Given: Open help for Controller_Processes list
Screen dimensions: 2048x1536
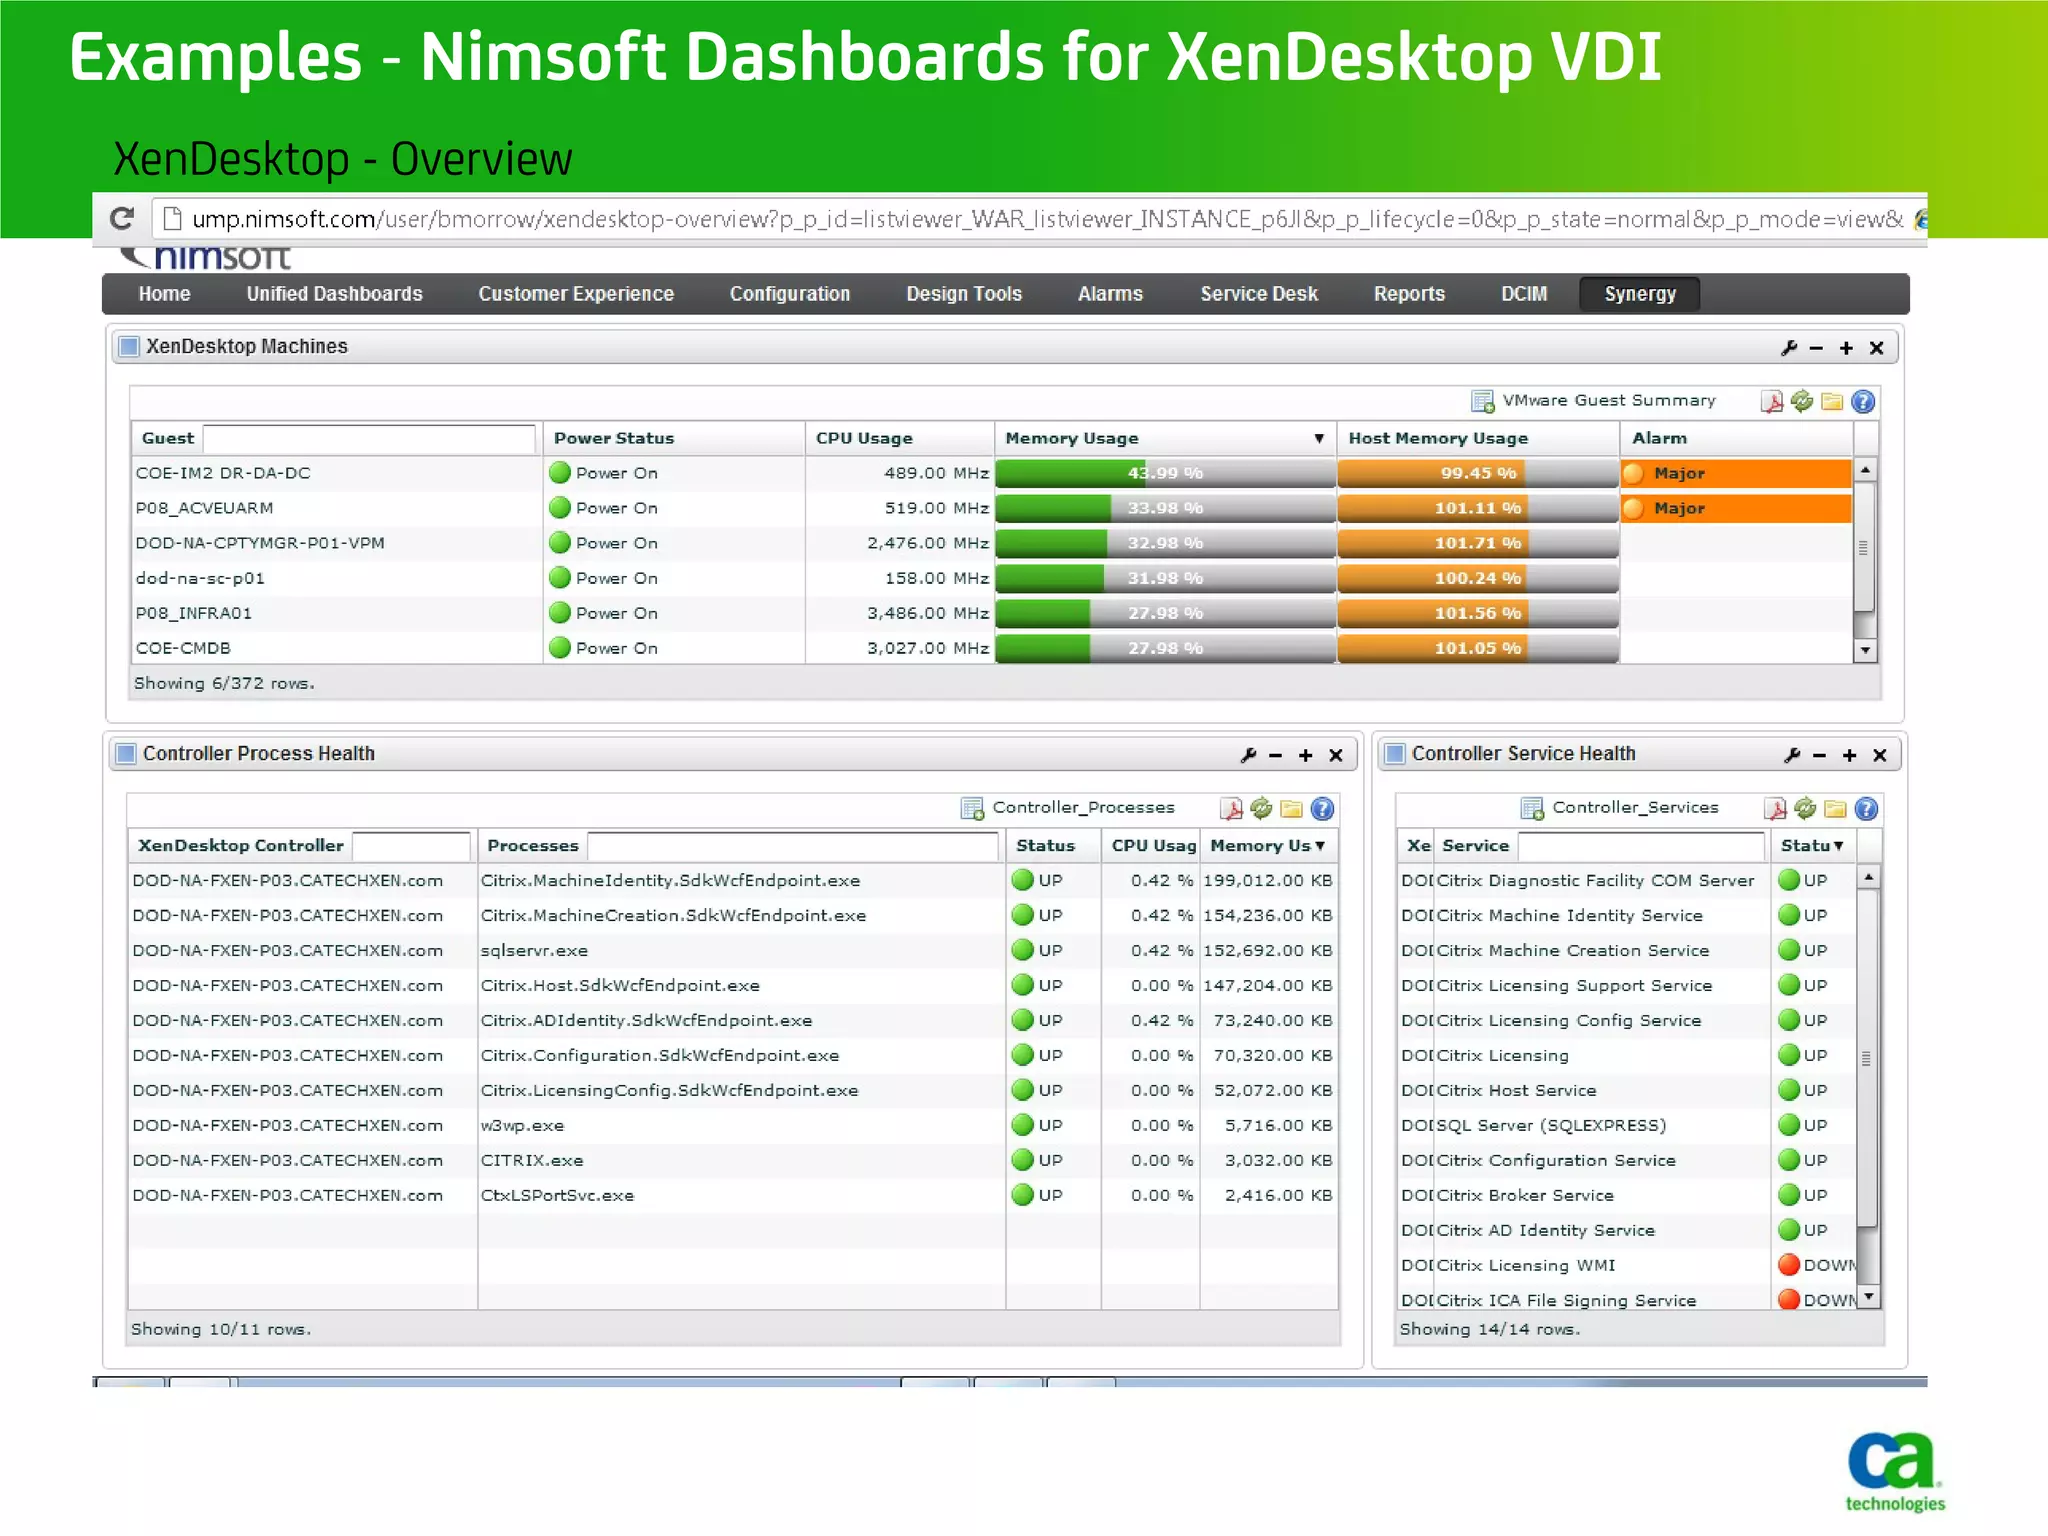Looking at the screenshot, I should 1322,808.
